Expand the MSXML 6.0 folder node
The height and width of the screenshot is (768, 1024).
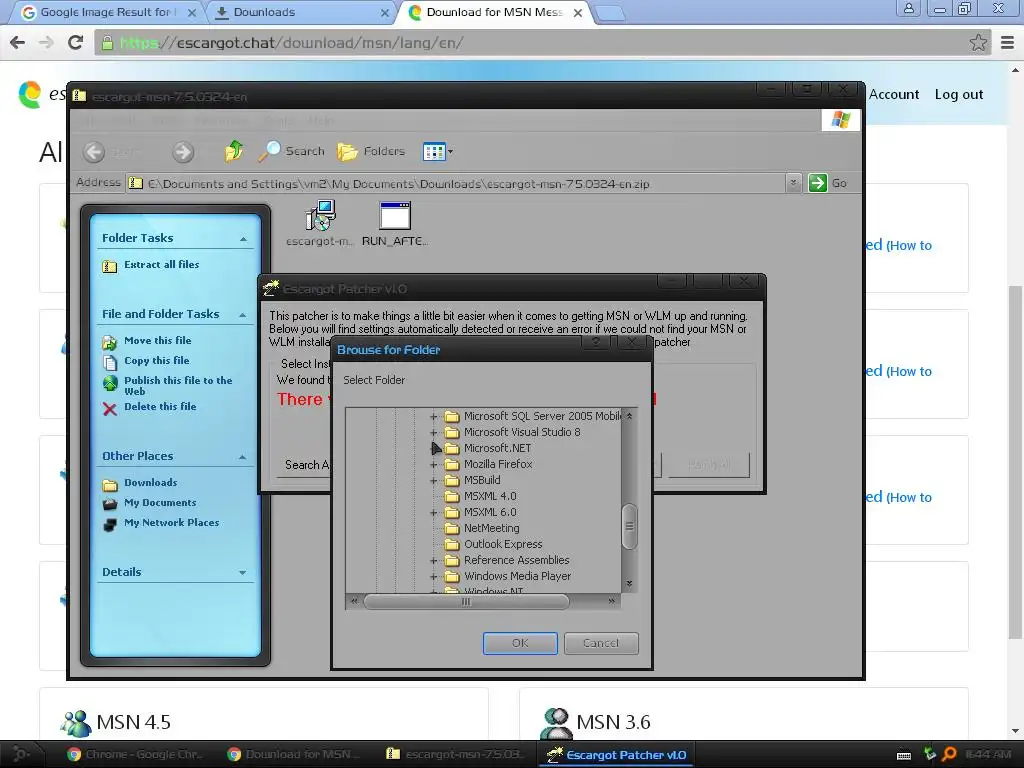pos(433,512)
